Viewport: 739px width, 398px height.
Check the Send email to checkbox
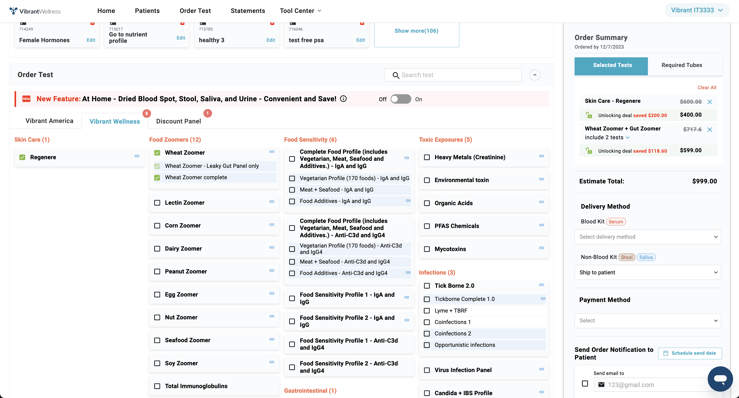[585, 384]
